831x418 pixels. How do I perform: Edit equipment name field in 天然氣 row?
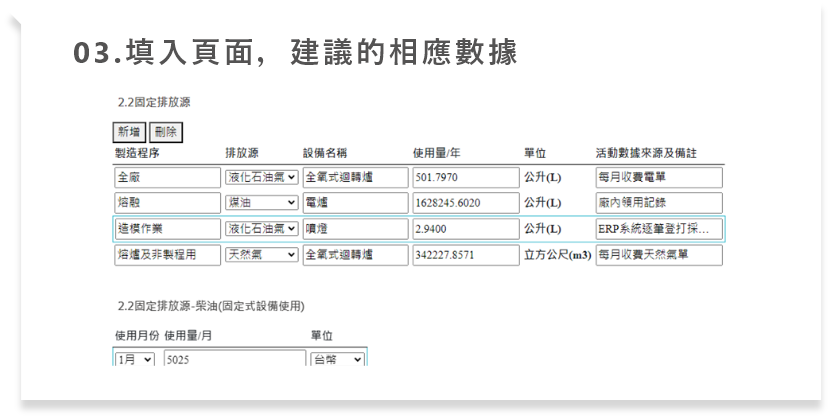(356, 255)
